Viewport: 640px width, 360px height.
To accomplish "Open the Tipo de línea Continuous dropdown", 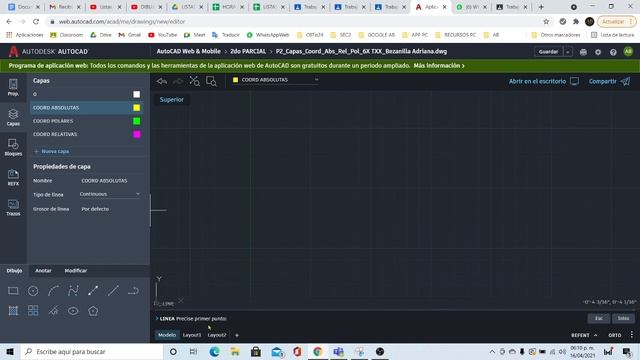I will click(x=110, y=194).
